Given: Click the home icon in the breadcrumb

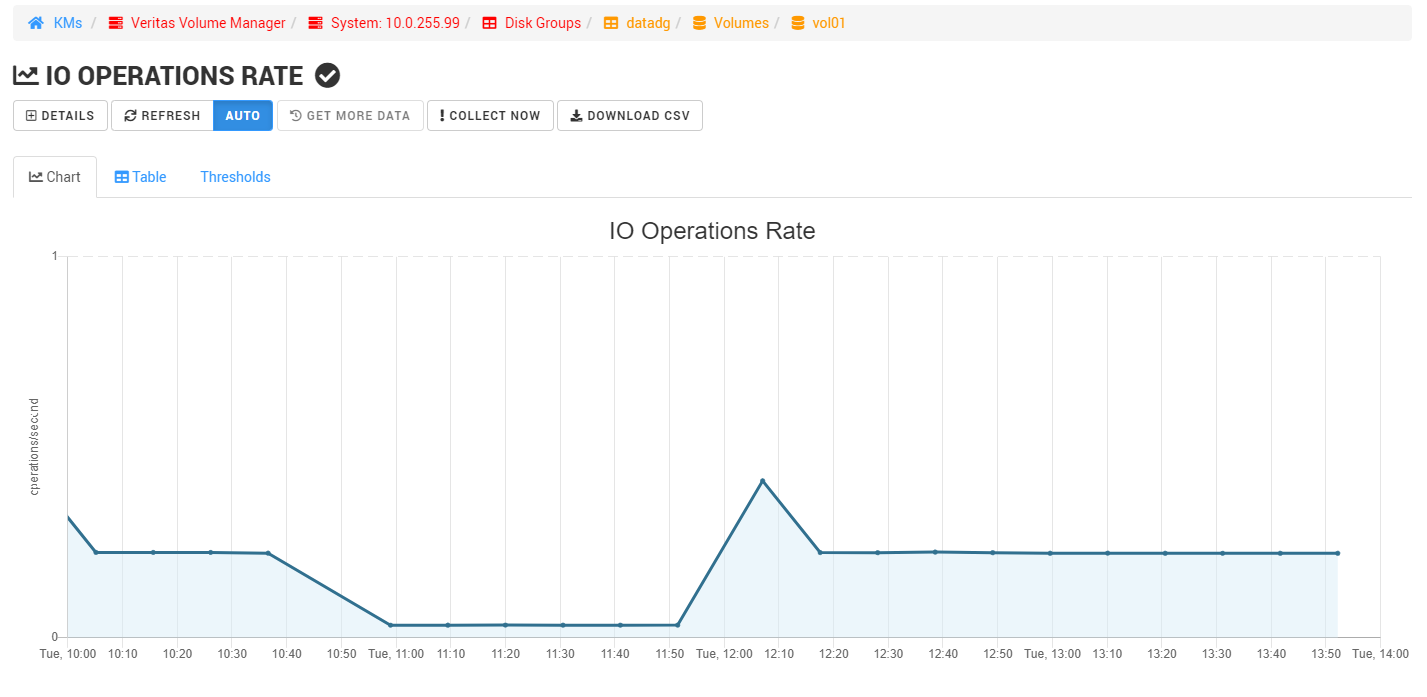Looking at the screenshot, I should coord(34,22).
